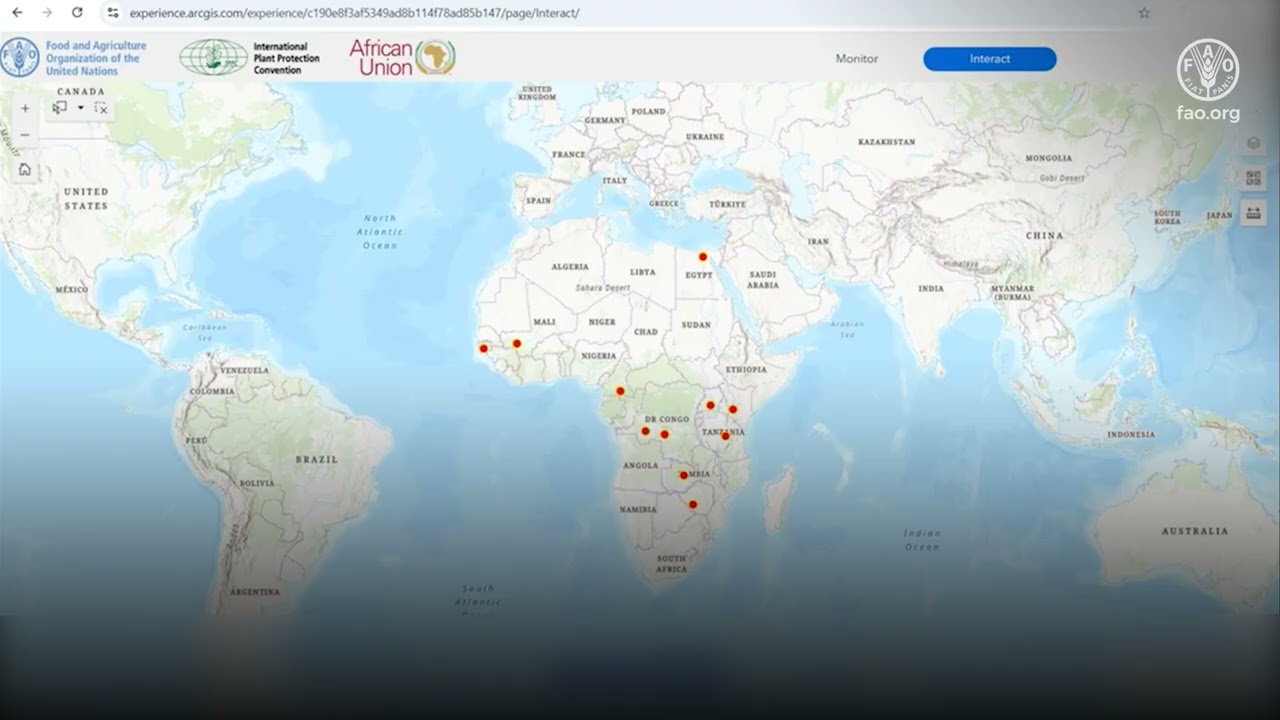Click the browser address bar URL
Viewport: 1280px width, 720px height.
(x=354, y=13)
